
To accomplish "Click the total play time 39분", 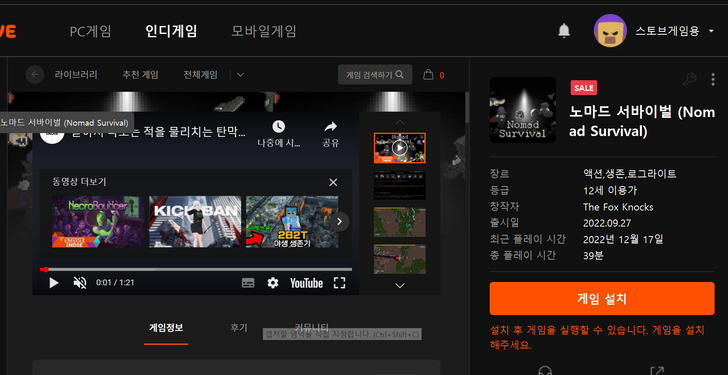I will tap(593, 256).
